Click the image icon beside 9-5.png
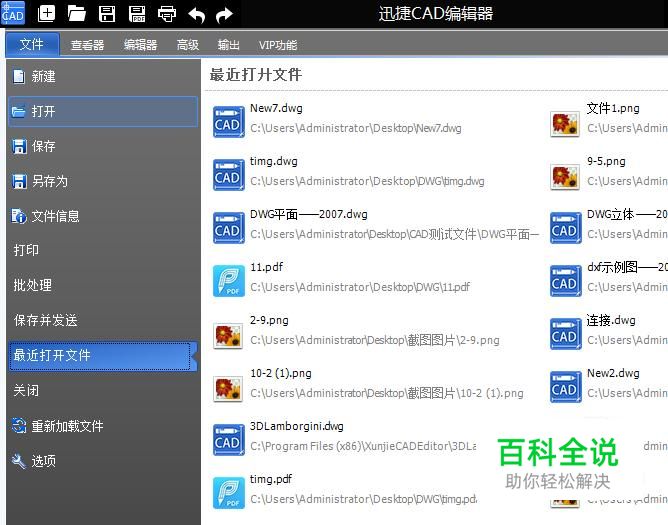 (565, 176)
